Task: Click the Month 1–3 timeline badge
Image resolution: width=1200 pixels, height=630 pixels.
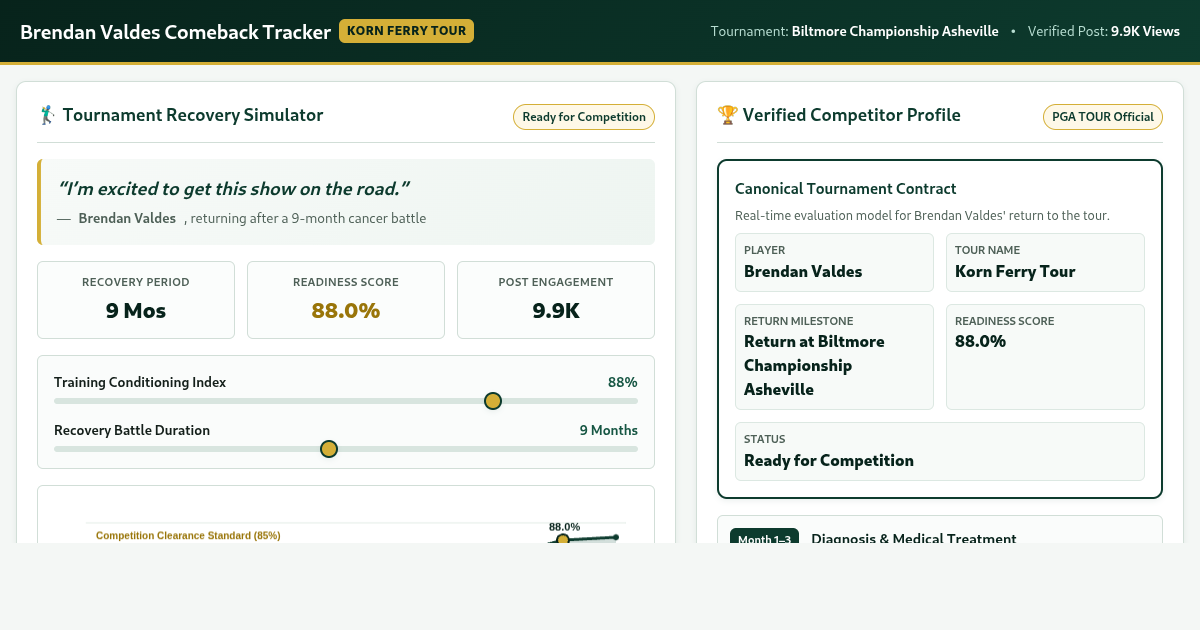Action: pos(764,538)
